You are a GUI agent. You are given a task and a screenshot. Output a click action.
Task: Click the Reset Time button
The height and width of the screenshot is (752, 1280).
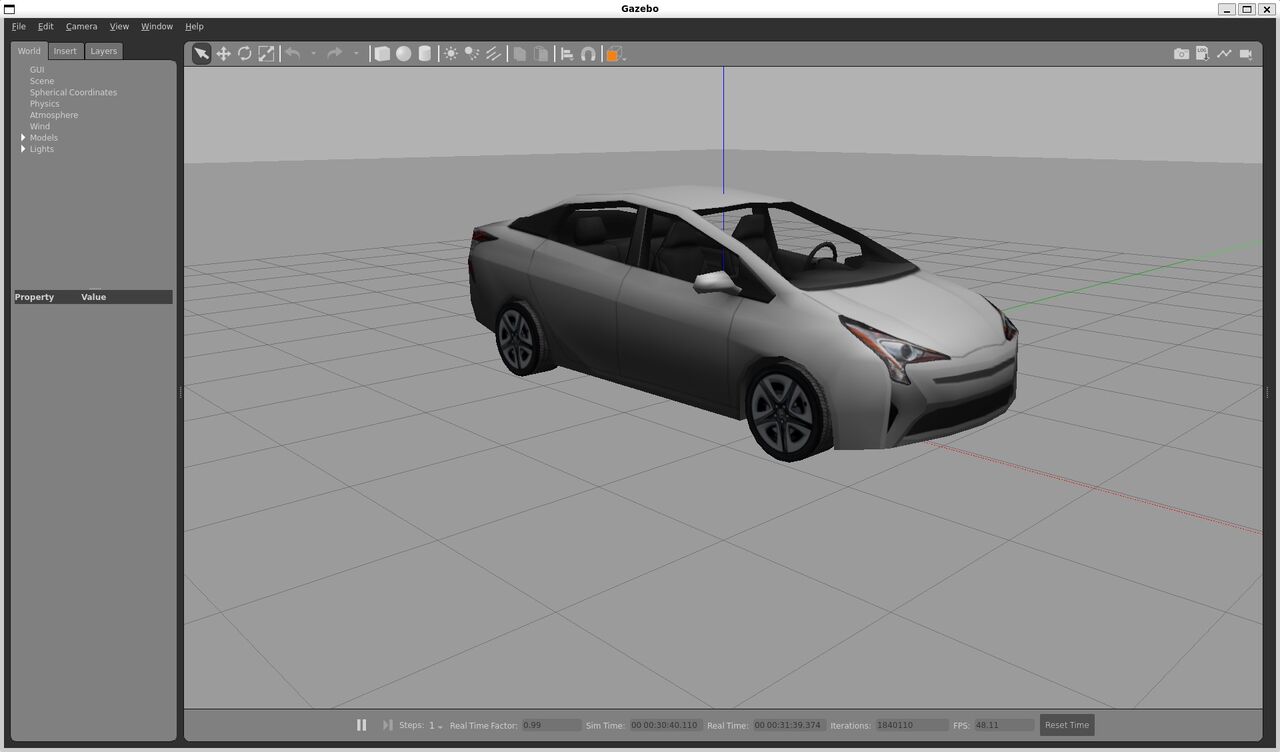1067,725
